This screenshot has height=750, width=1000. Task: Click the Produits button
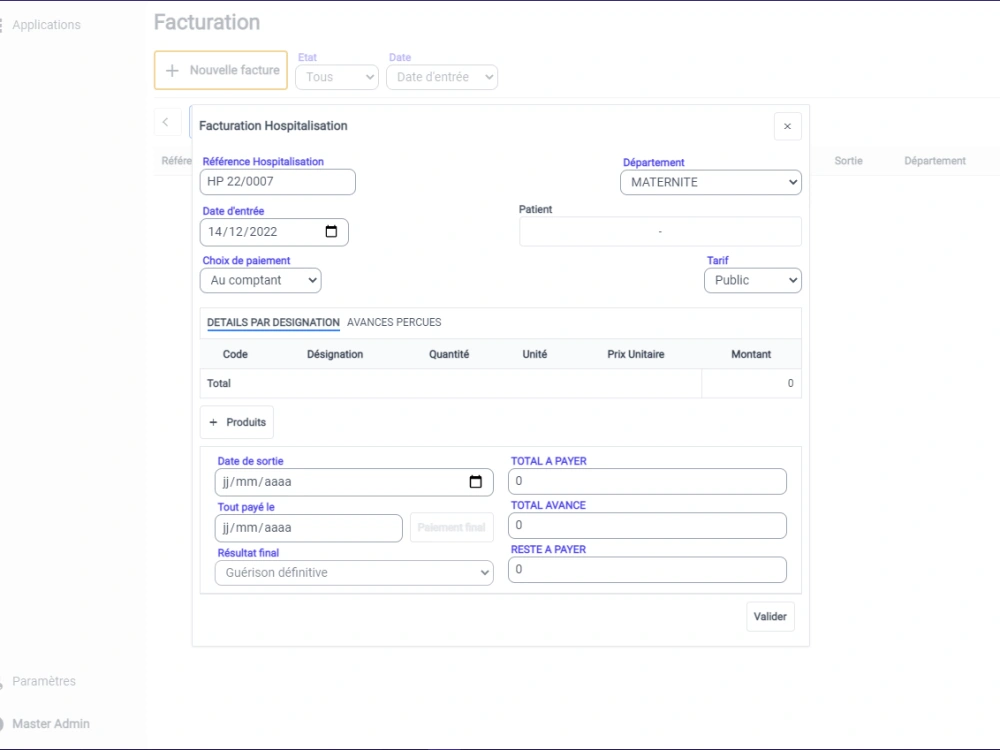click(237, 422)
